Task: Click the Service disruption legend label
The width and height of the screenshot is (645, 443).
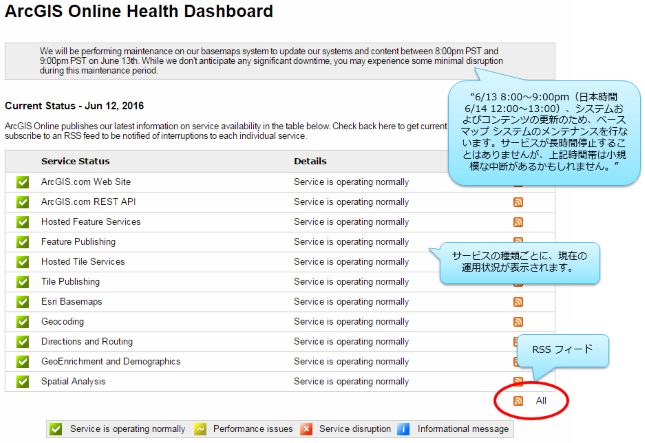Action: click(x=355, y=429)
